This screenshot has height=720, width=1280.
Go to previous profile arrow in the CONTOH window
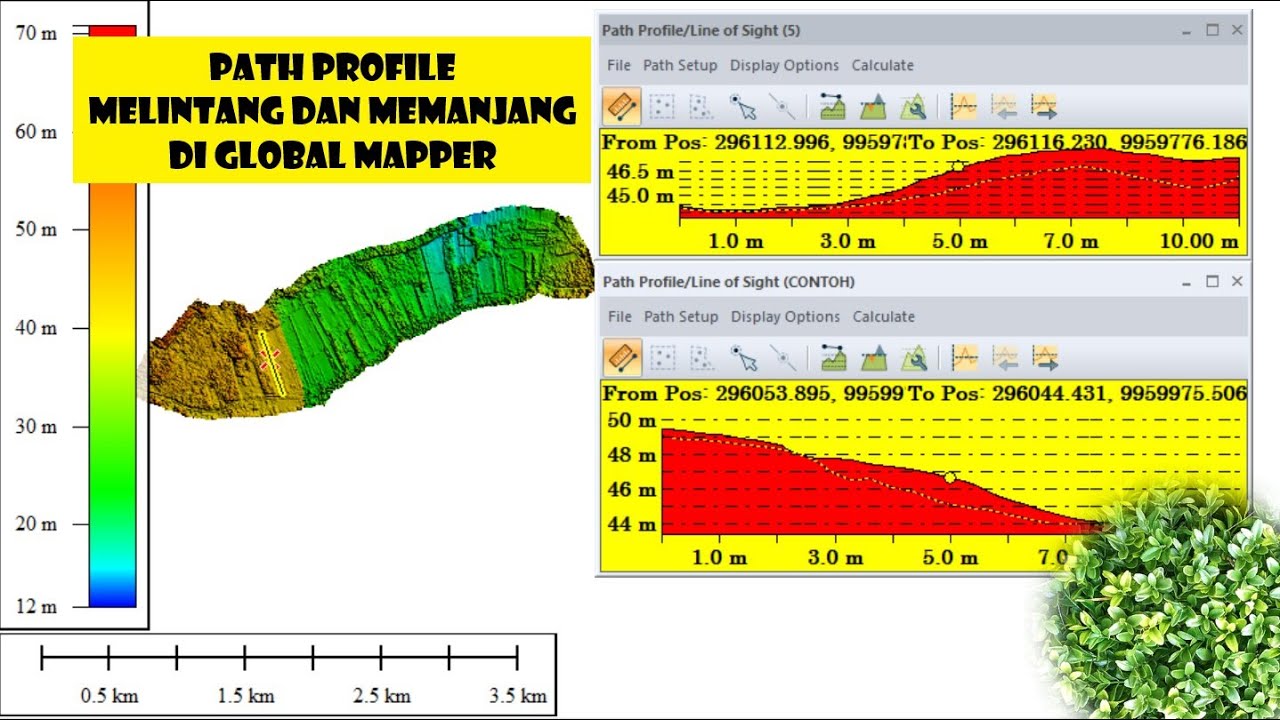[1004, 358]
